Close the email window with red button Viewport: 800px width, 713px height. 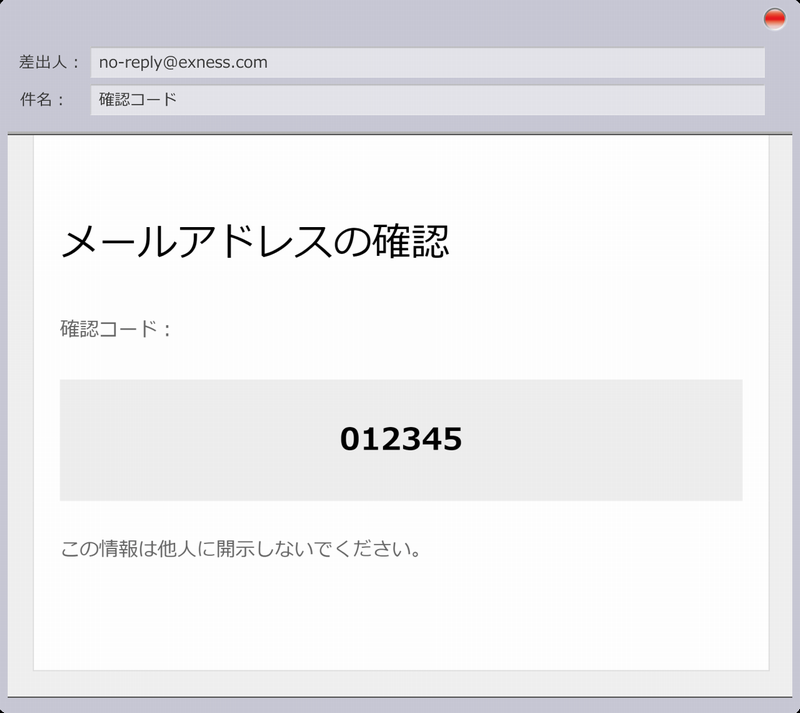(774, 19)
